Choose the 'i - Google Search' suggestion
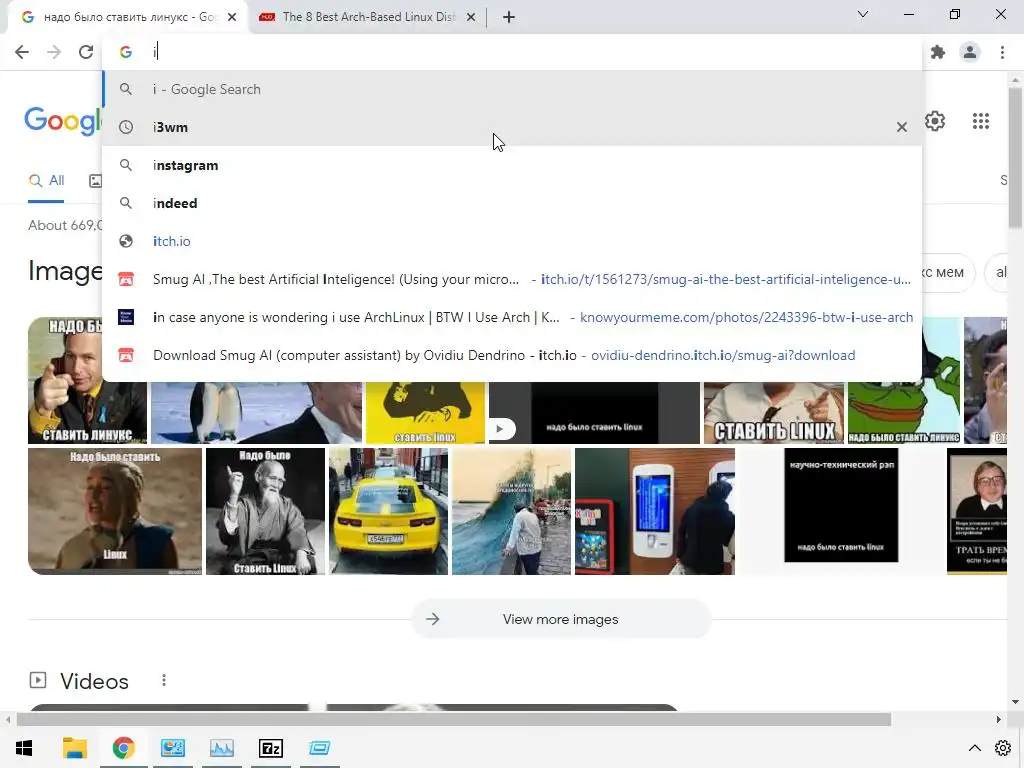The height and width of the screenshot is (768, 1024). (512, 89)
